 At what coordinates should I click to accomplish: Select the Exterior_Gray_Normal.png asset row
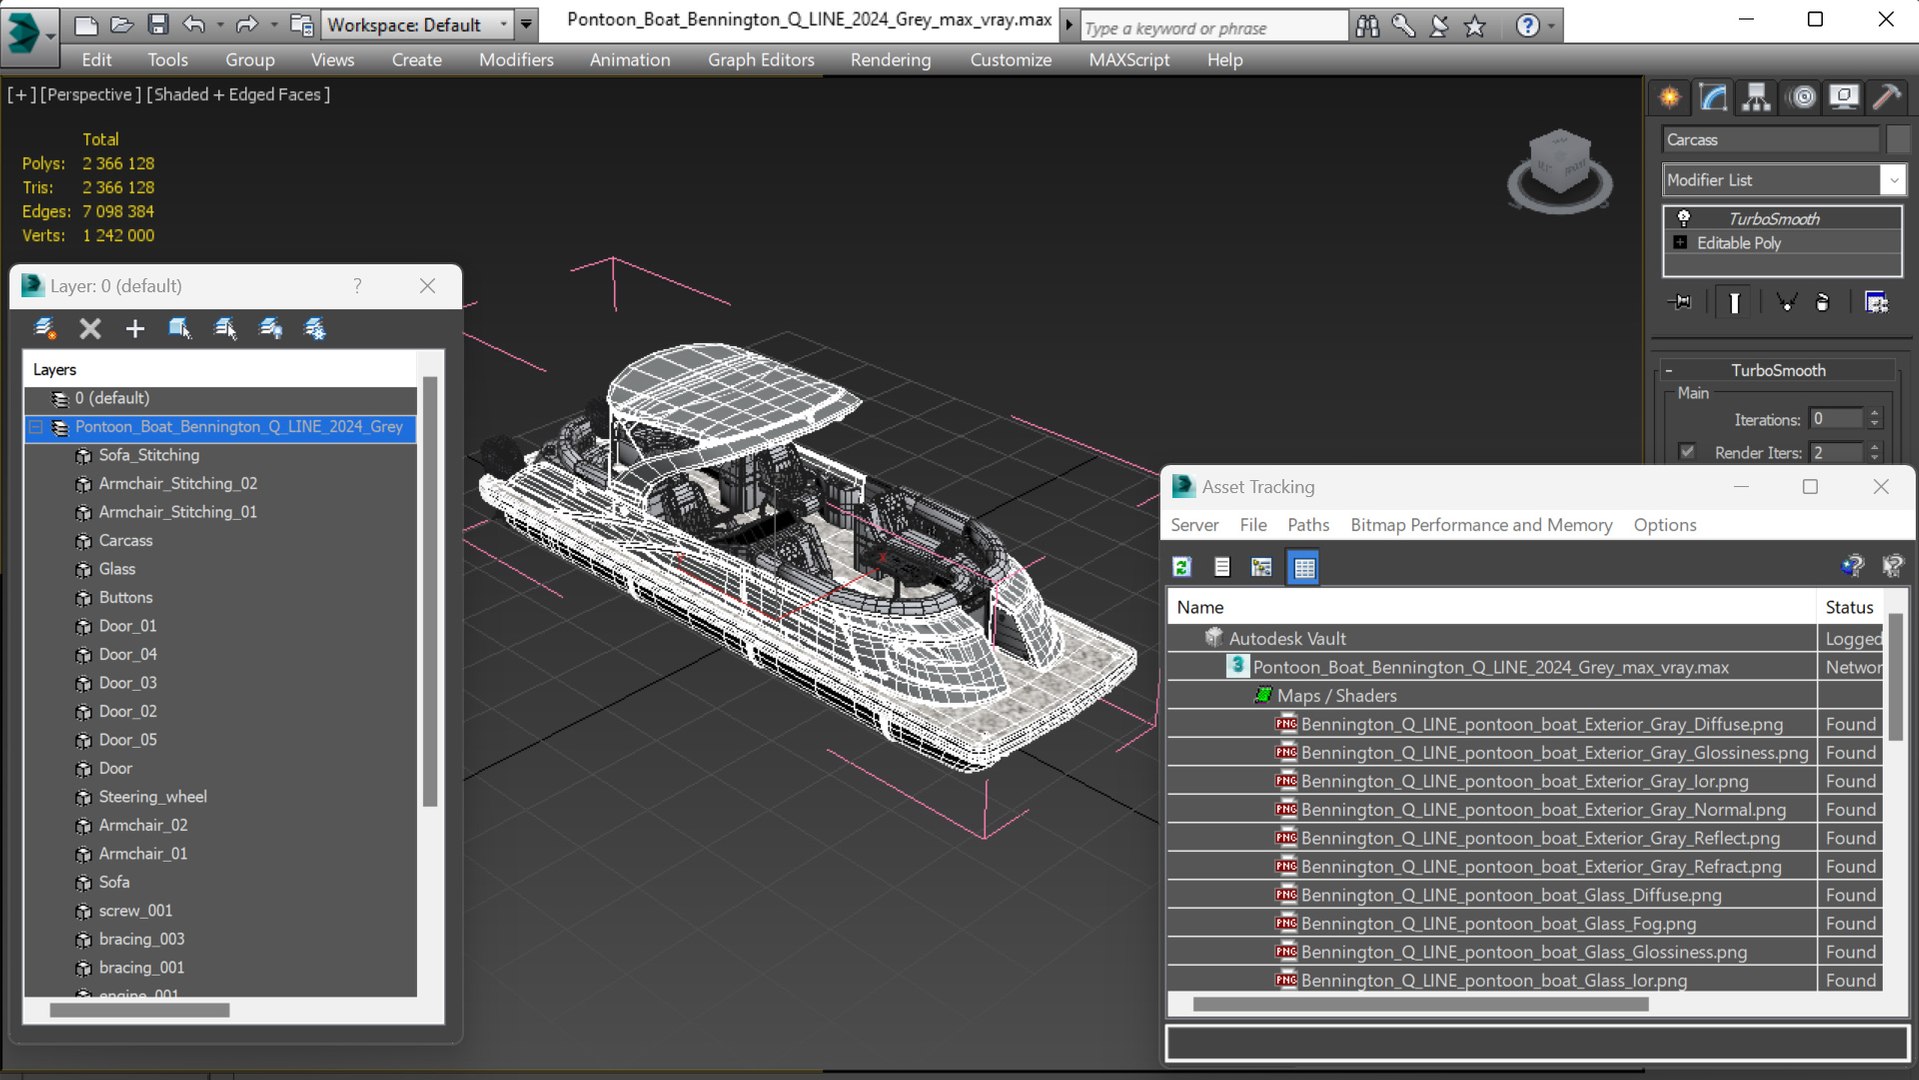tap(1524, 809)
